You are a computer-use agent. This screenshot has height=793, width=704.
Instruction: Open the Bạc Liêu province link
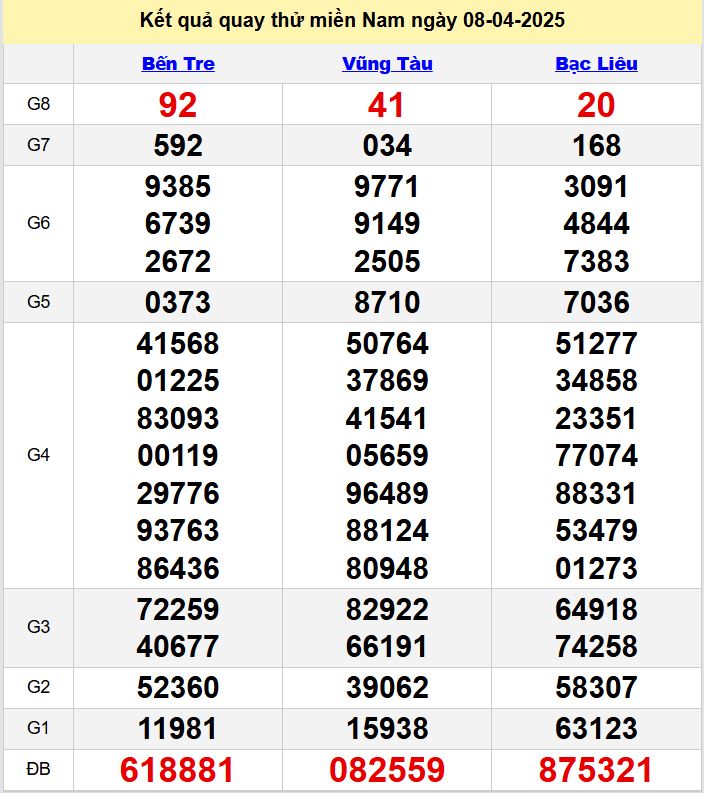point(596,64)
